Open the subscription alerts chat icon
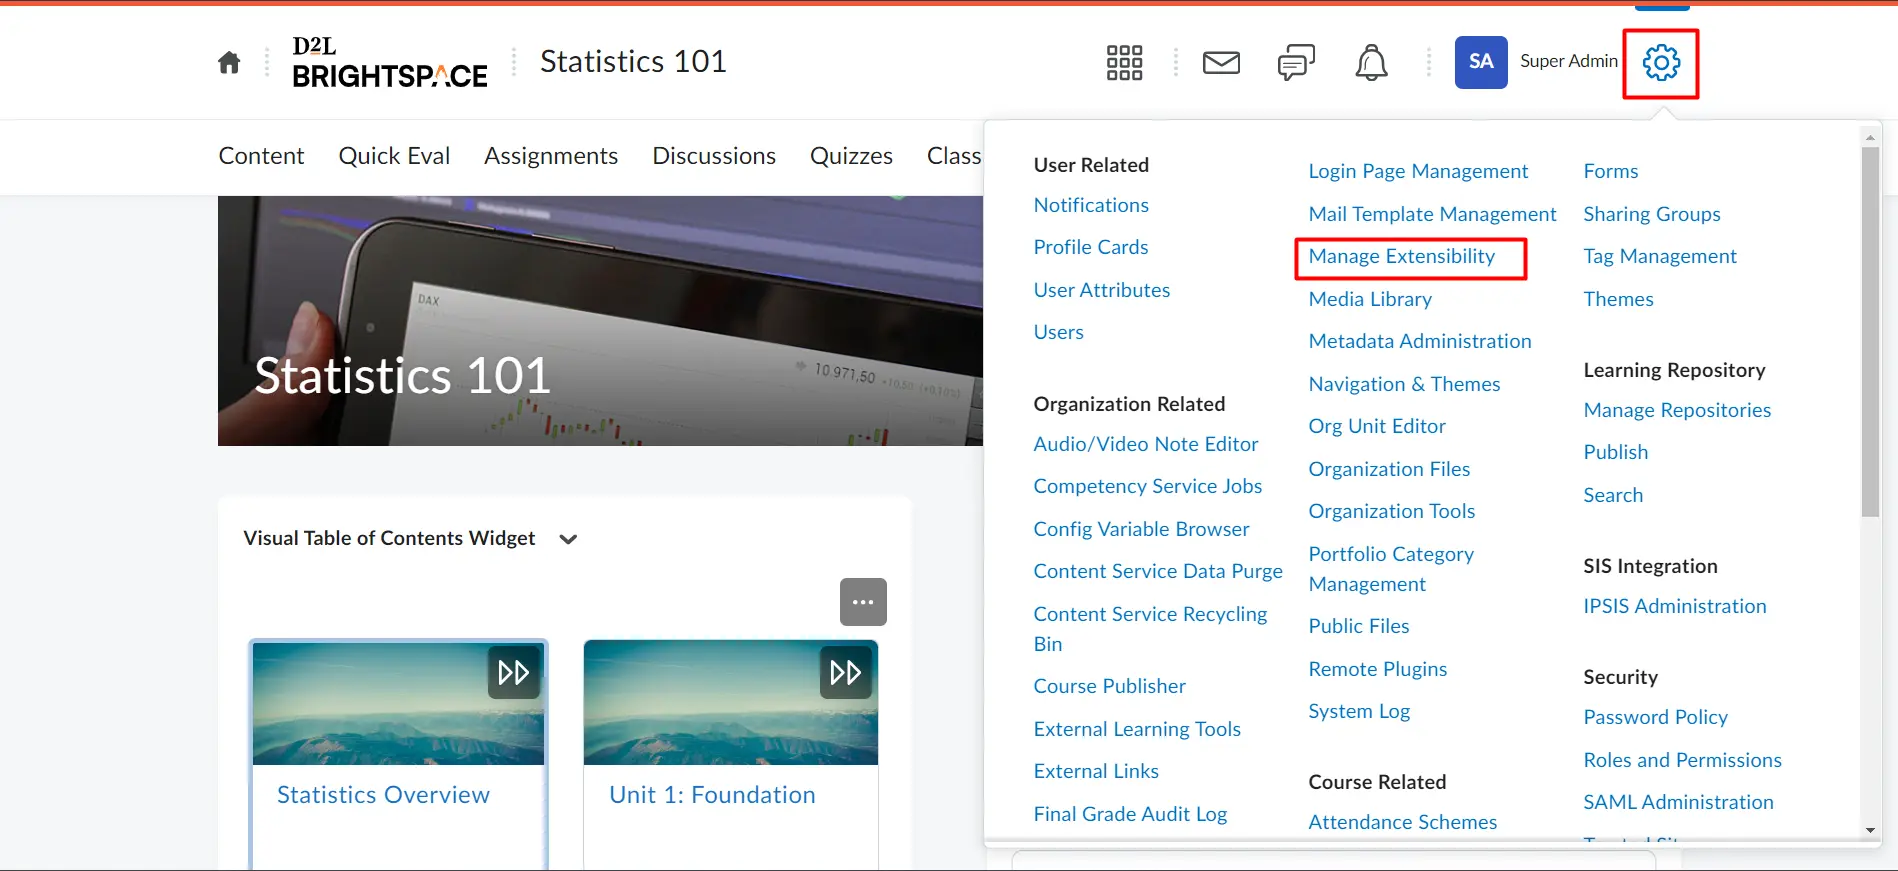 click(1296, 63)
